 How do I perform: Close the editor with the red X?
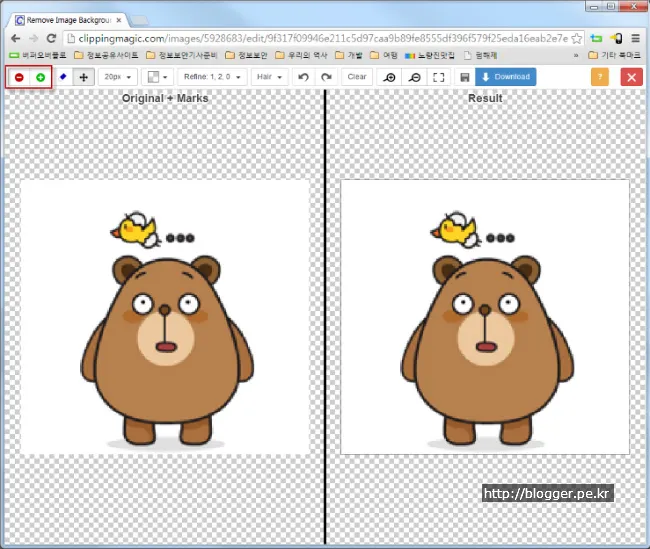click(631, 77)
